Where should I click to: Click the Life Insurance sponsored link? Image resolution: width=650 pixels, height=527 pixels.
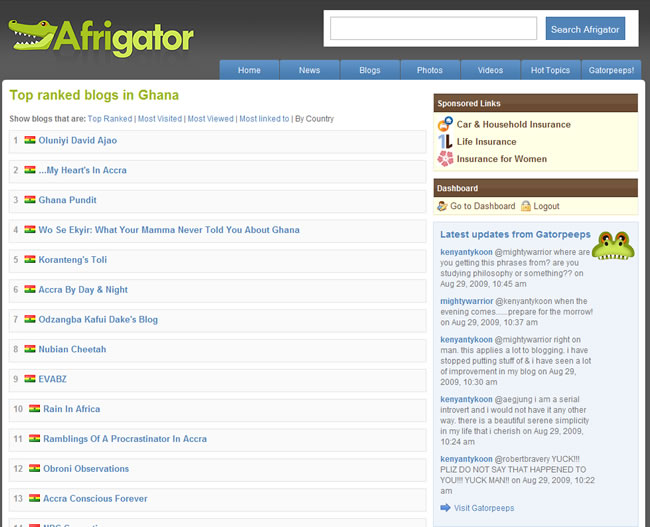[486, 141]
